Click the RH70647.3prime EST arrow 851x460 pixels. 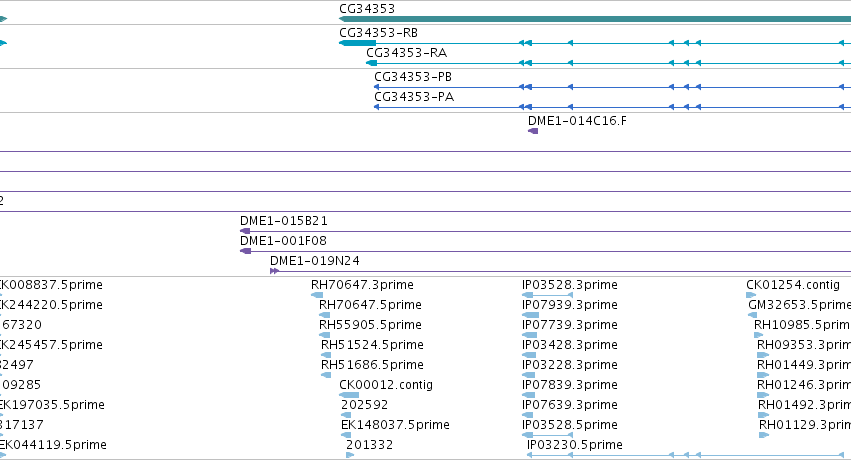coord(317,295)
